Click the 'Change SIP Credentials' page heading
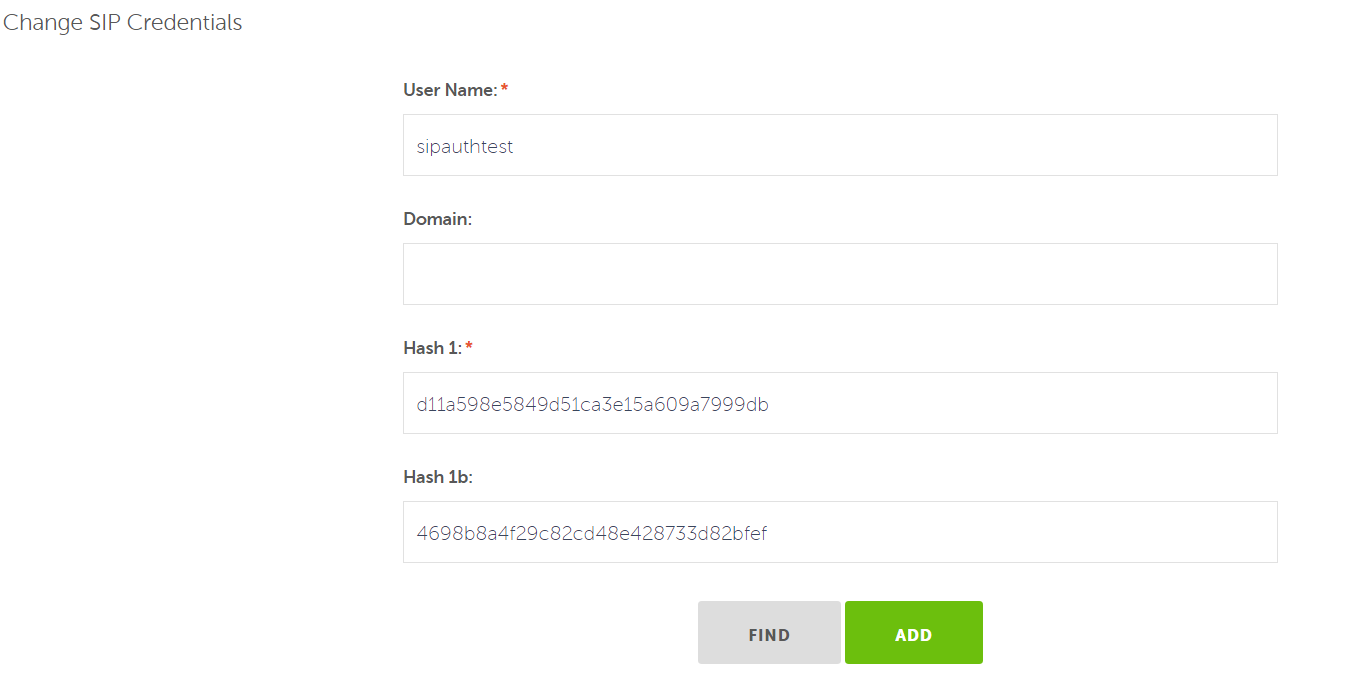 click(123, 23)
